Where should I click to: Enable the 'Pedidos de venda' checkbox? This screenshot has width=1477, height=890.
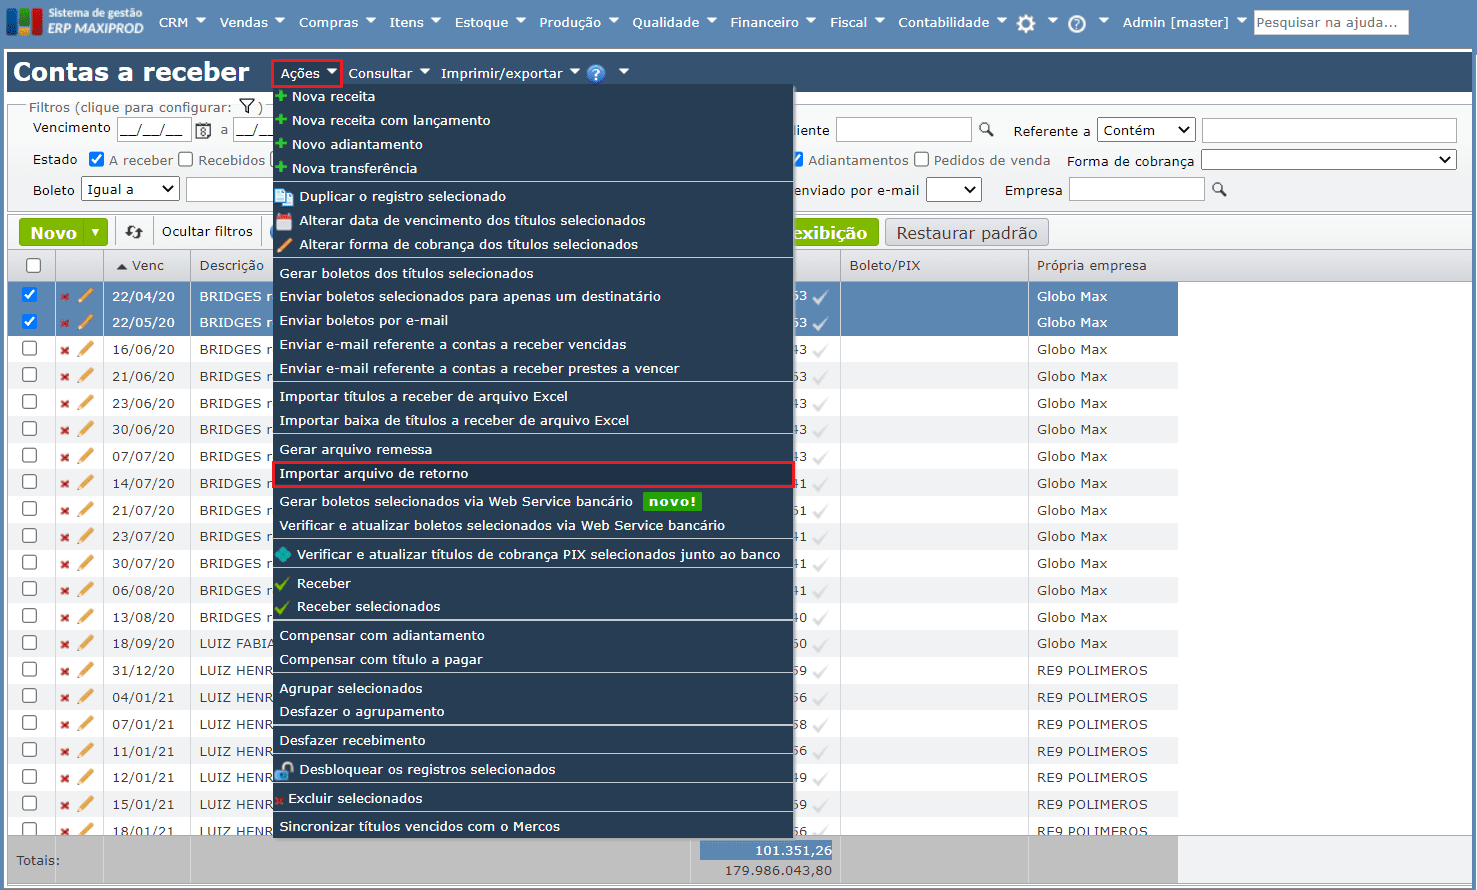tap(922, 160)
